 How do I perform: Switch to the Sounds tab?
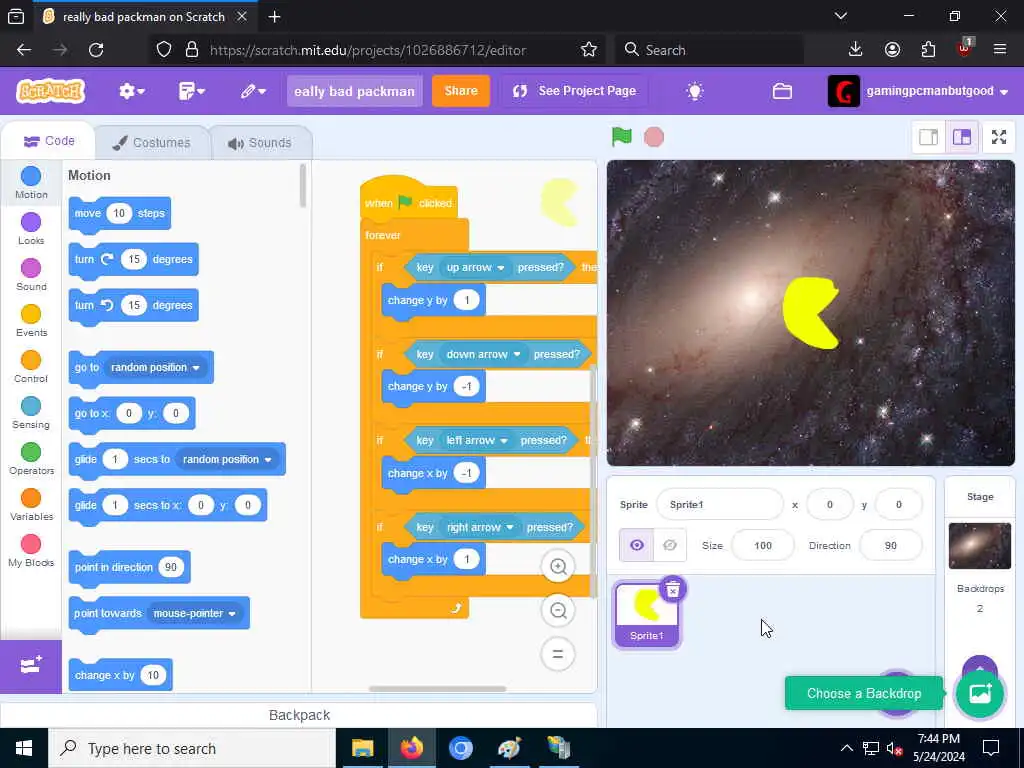(260, 142)
